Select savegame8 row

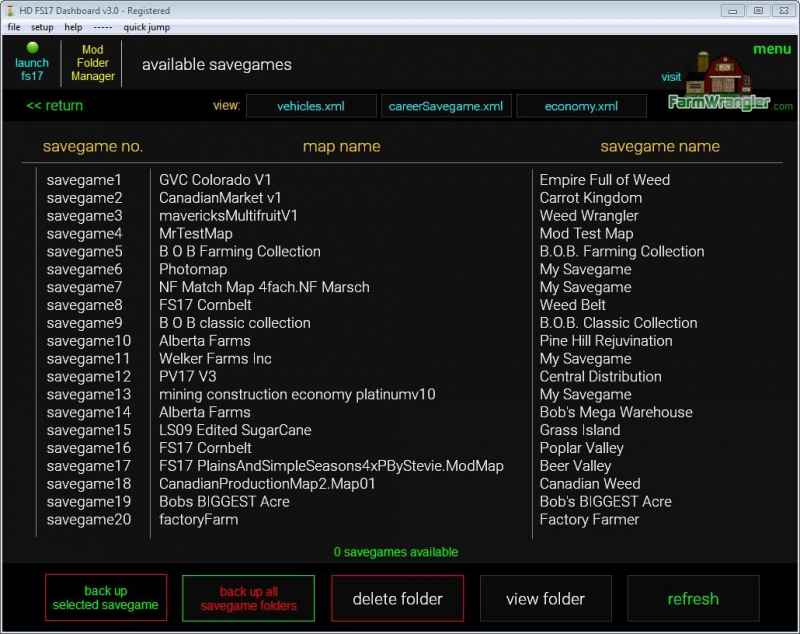(x=84, y=305)
